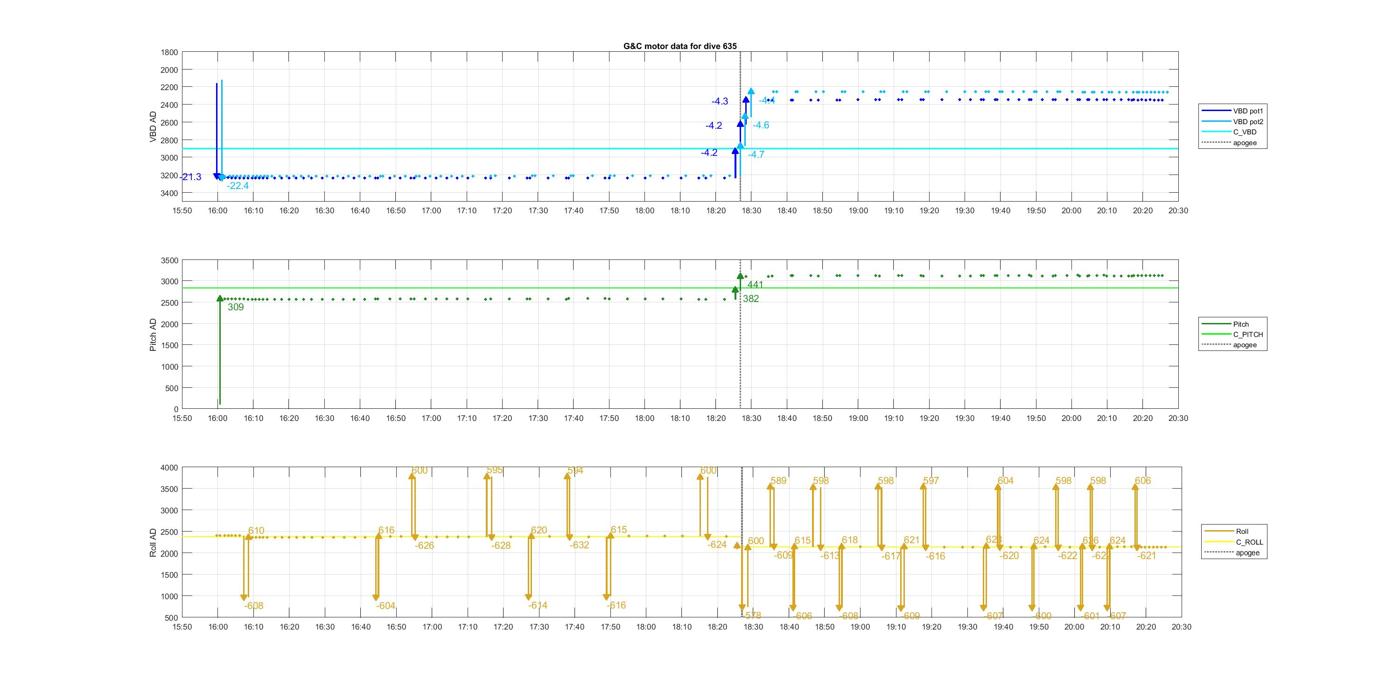The height and width of the screenshot is (693, 1400).
Task: Click the '-614' roll annotation
Action: (538, 606)
